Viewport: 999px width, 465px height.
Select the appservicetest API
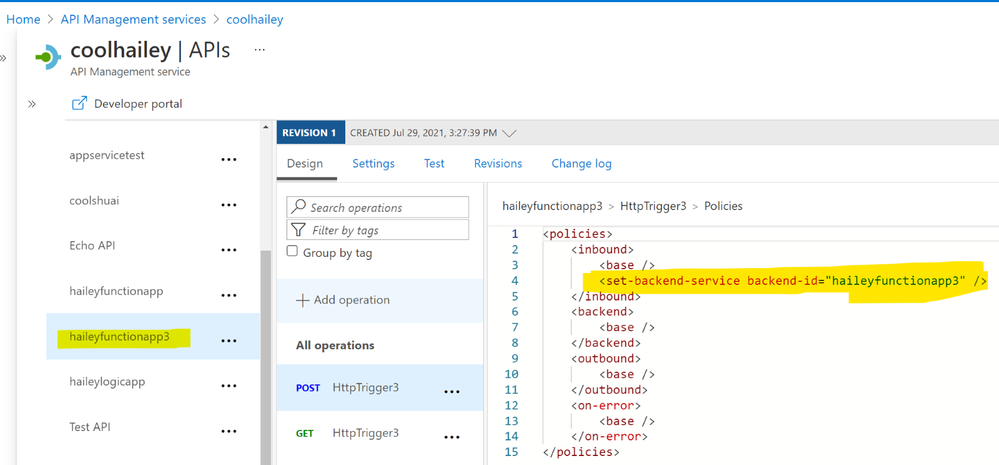(107, 155)
